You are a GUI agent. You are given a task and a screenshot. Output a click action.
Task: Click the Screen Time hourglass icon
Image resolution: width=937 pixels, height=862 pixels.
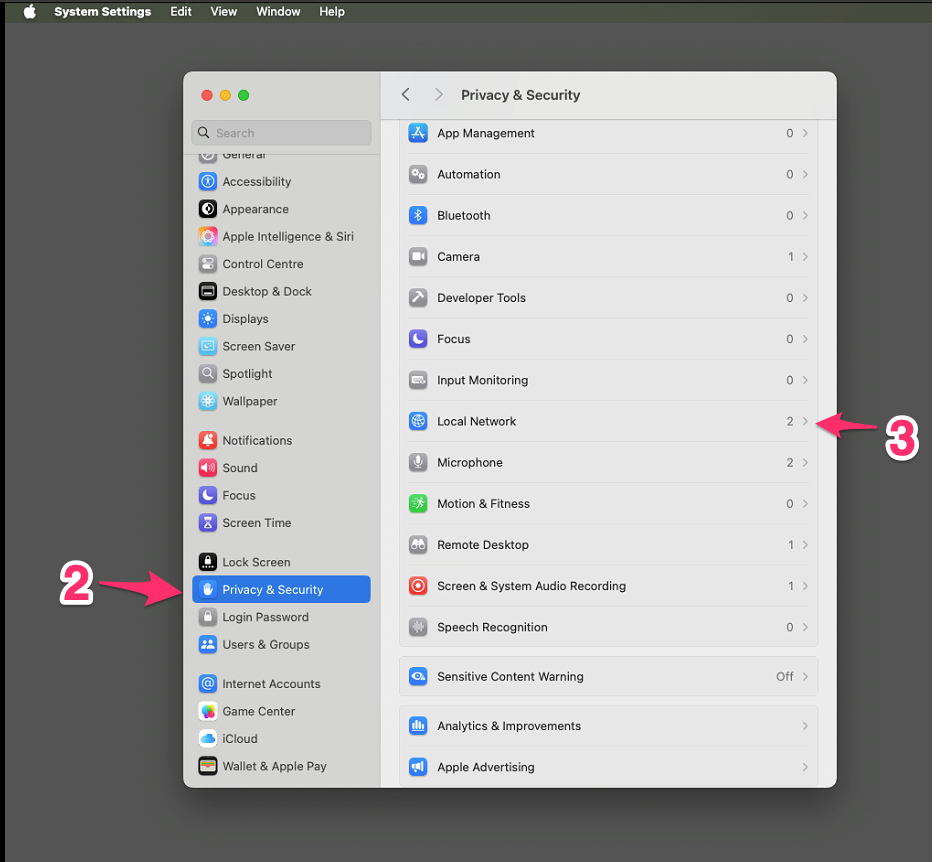[207, 523]
